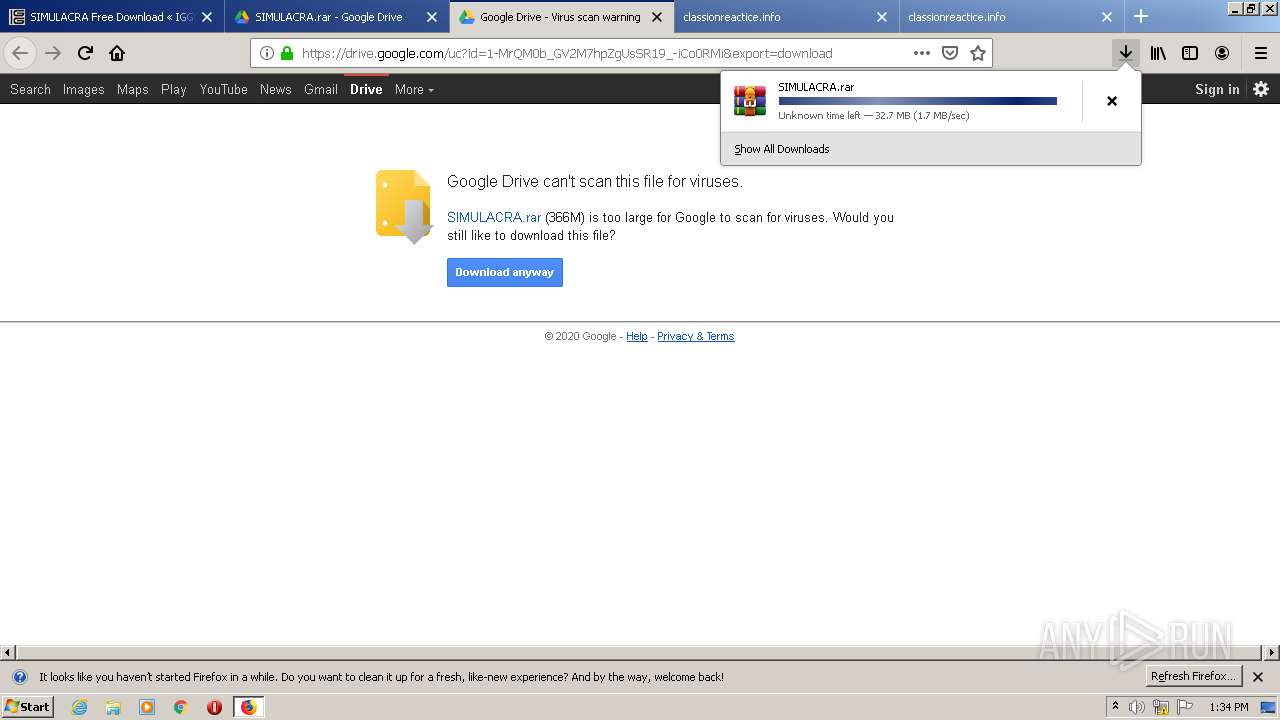The image size is (1280, 720).
Task: Go to Firefox home page
Action: 117,53
